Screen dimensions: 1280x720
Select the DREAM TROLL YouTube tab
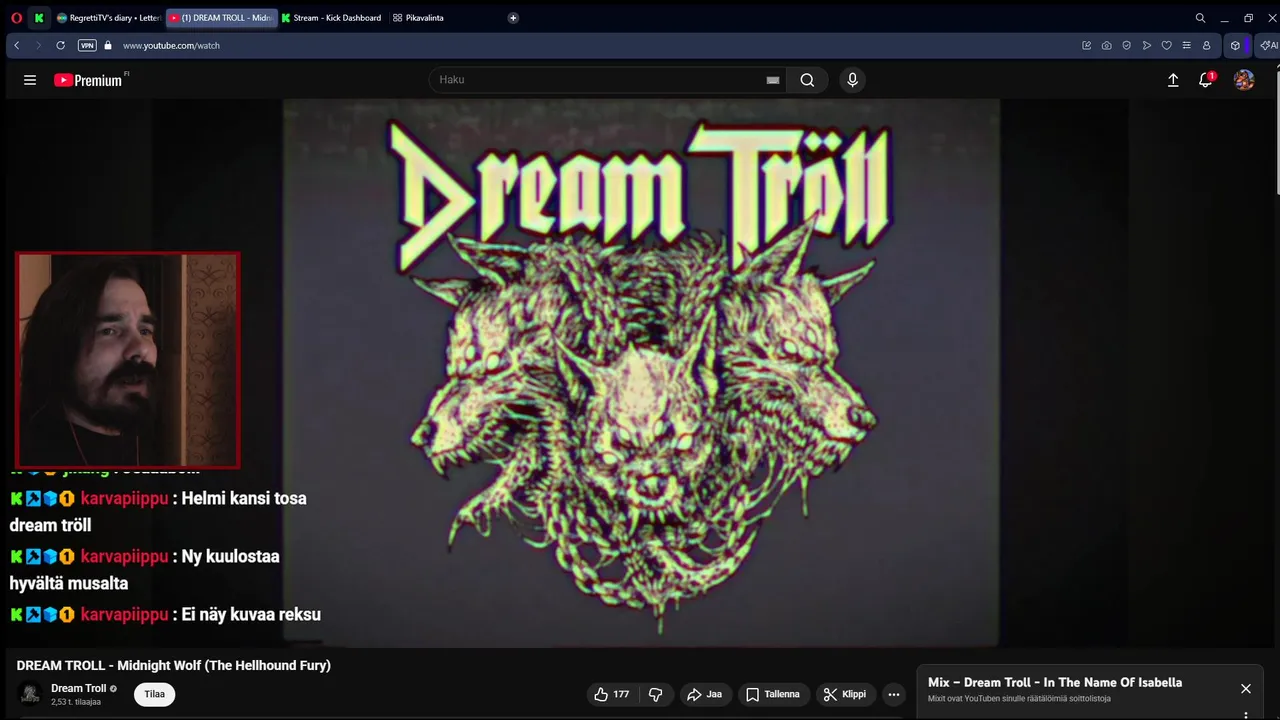point(221,18)
